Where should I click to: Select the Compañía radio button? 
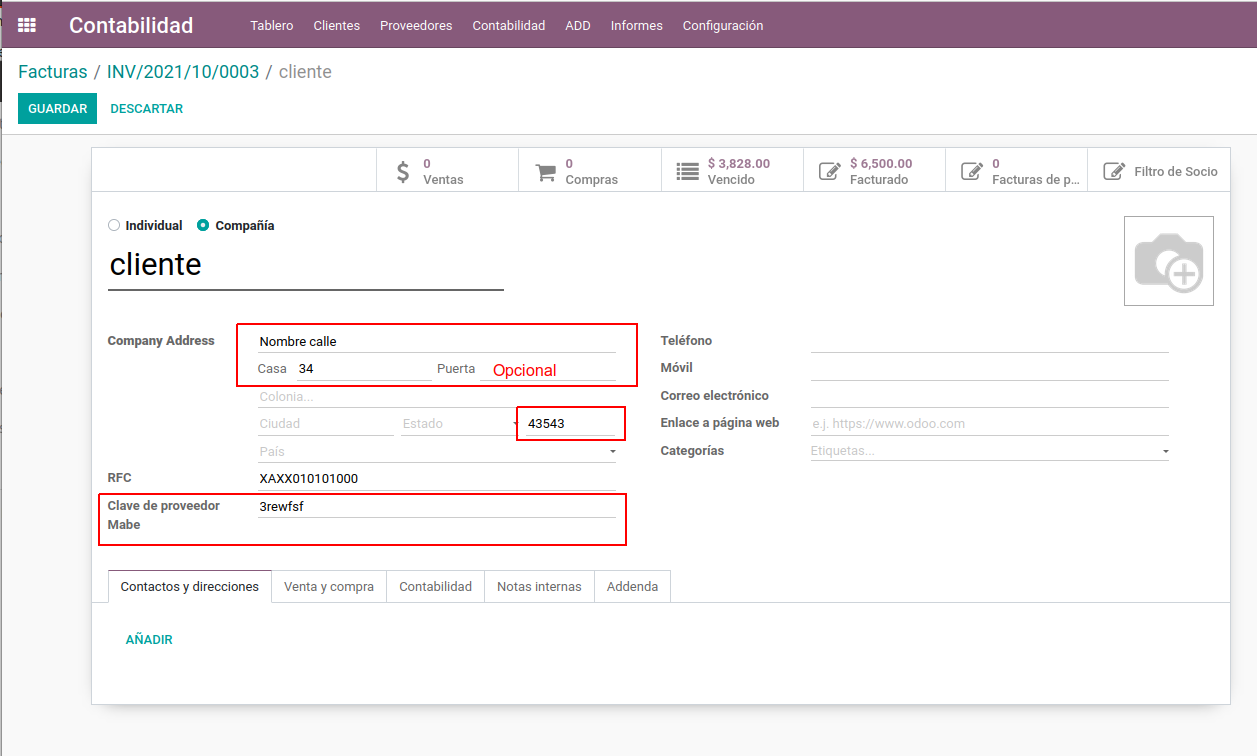click(x=204, y=226)
